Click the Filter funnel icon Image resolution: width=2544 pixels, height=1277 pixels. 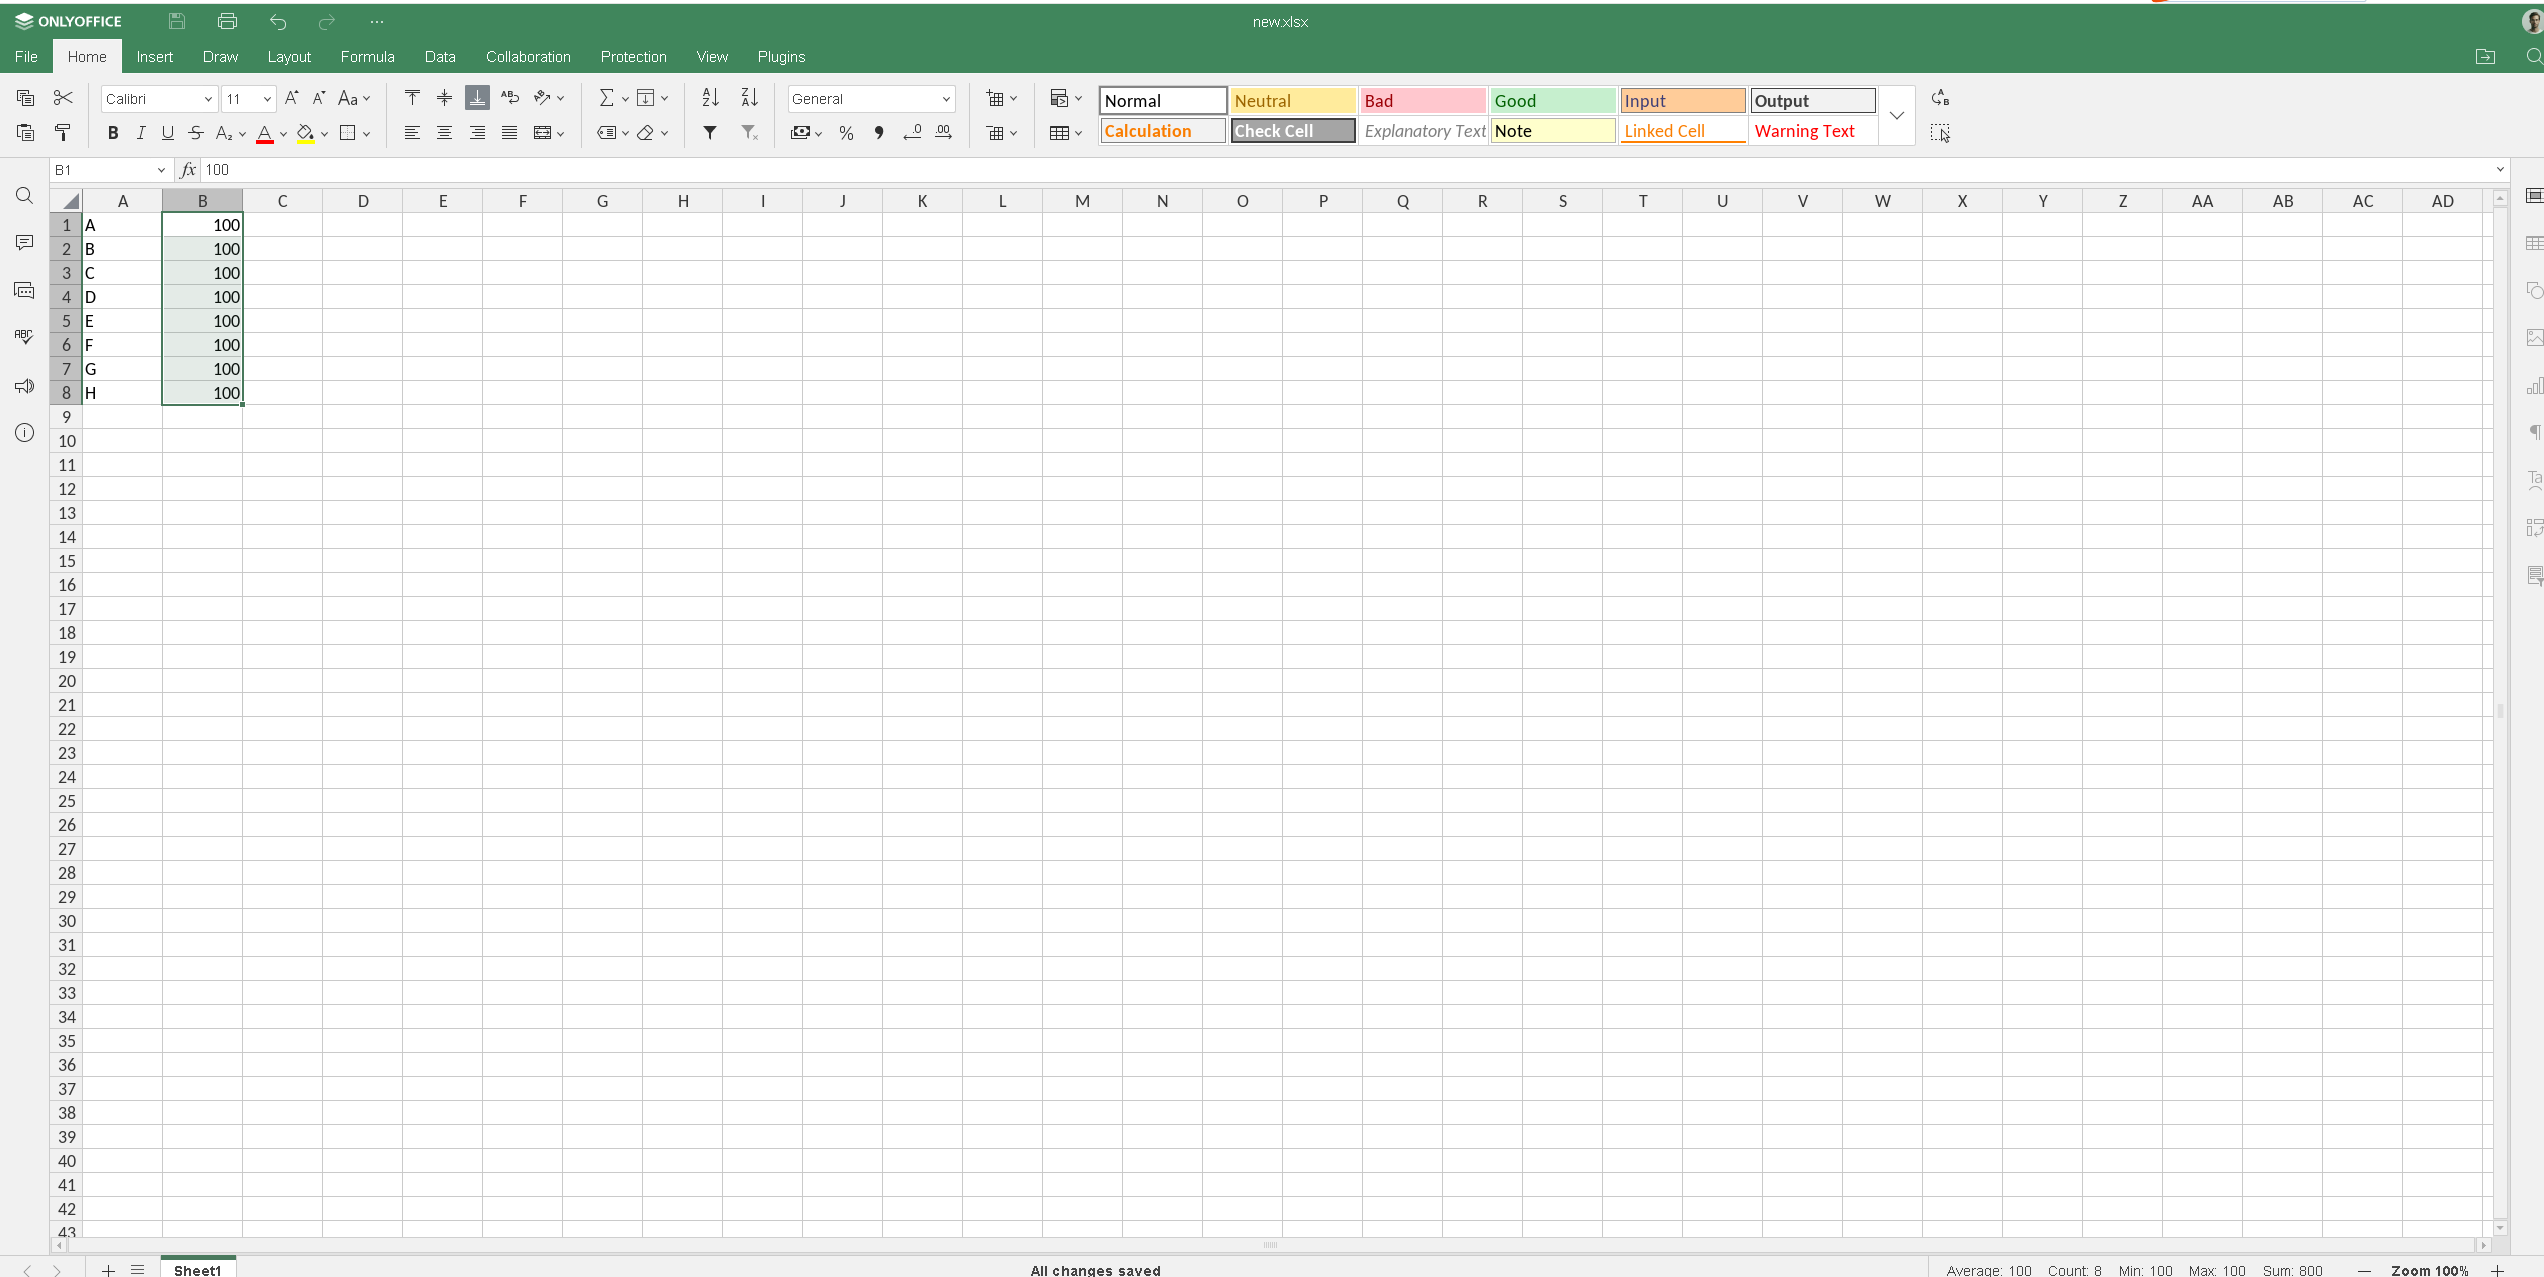pos(710,132)
